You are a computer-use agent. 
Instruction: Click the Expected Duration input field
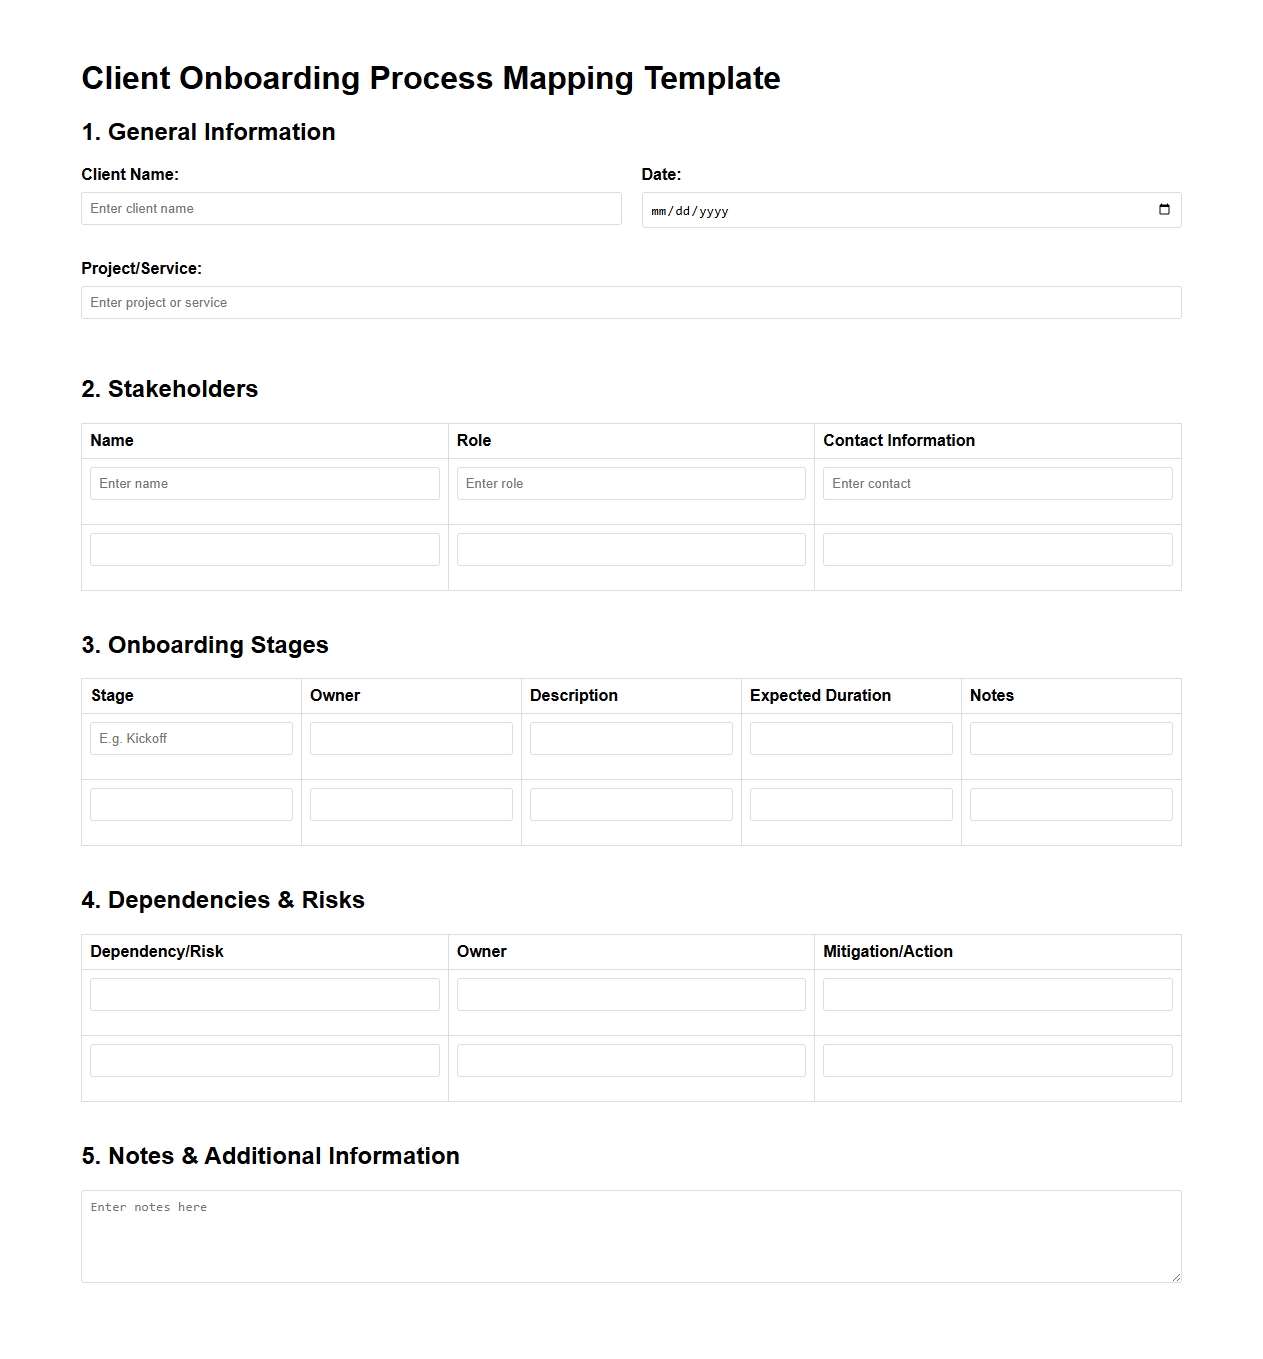click(x=850, y=738)
